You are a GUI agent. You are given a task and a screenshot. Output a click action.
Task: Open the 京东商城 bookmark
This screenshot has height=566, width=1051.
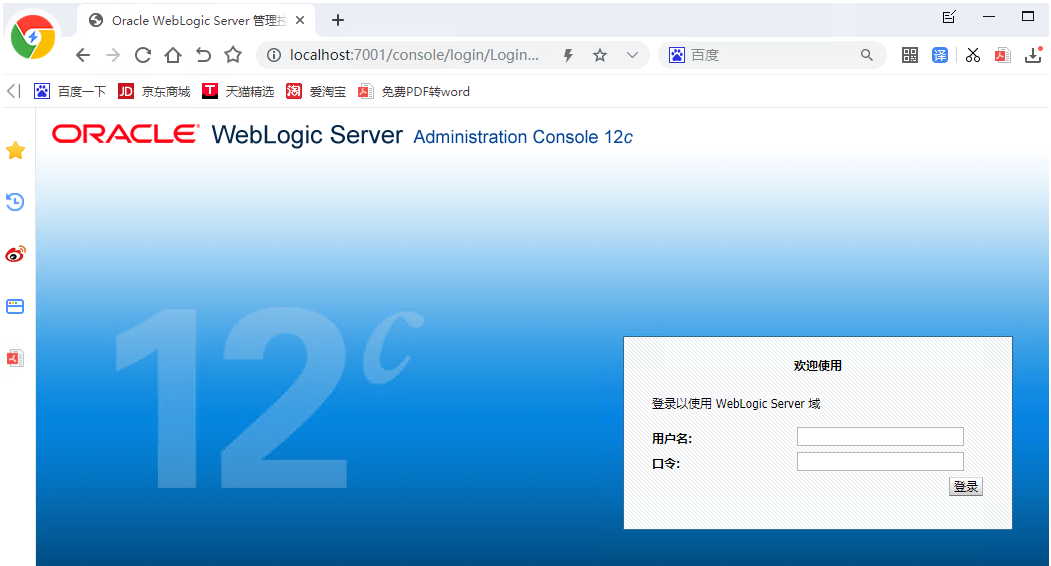(154, 91)
